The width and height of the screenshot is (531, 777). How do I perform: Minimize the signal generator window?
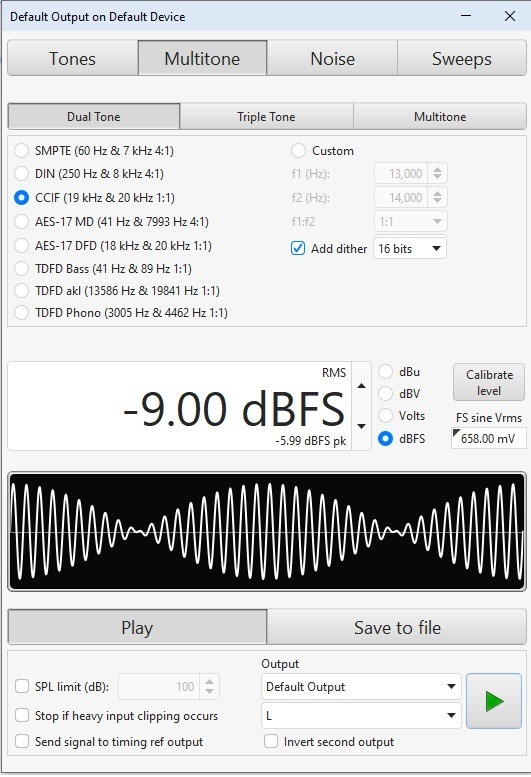coord(466,16)
